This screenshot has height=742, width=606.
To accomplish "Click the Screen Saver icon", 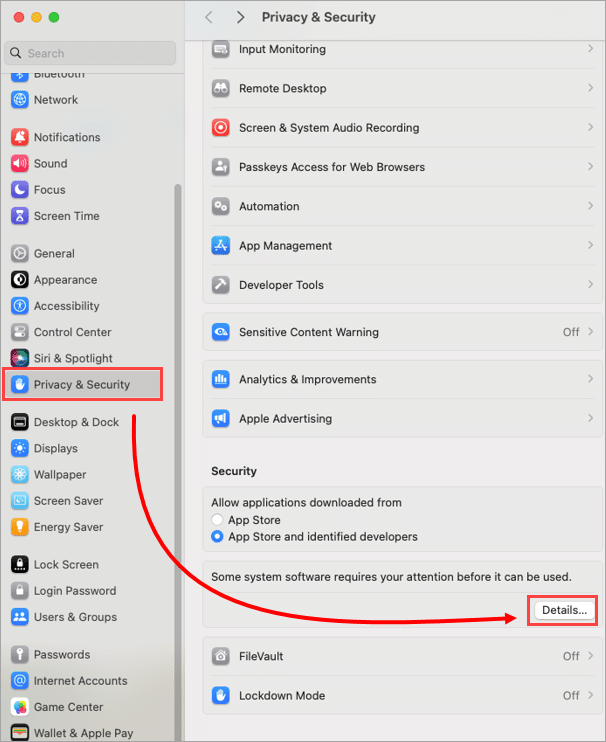I will (x=19, y=501).
